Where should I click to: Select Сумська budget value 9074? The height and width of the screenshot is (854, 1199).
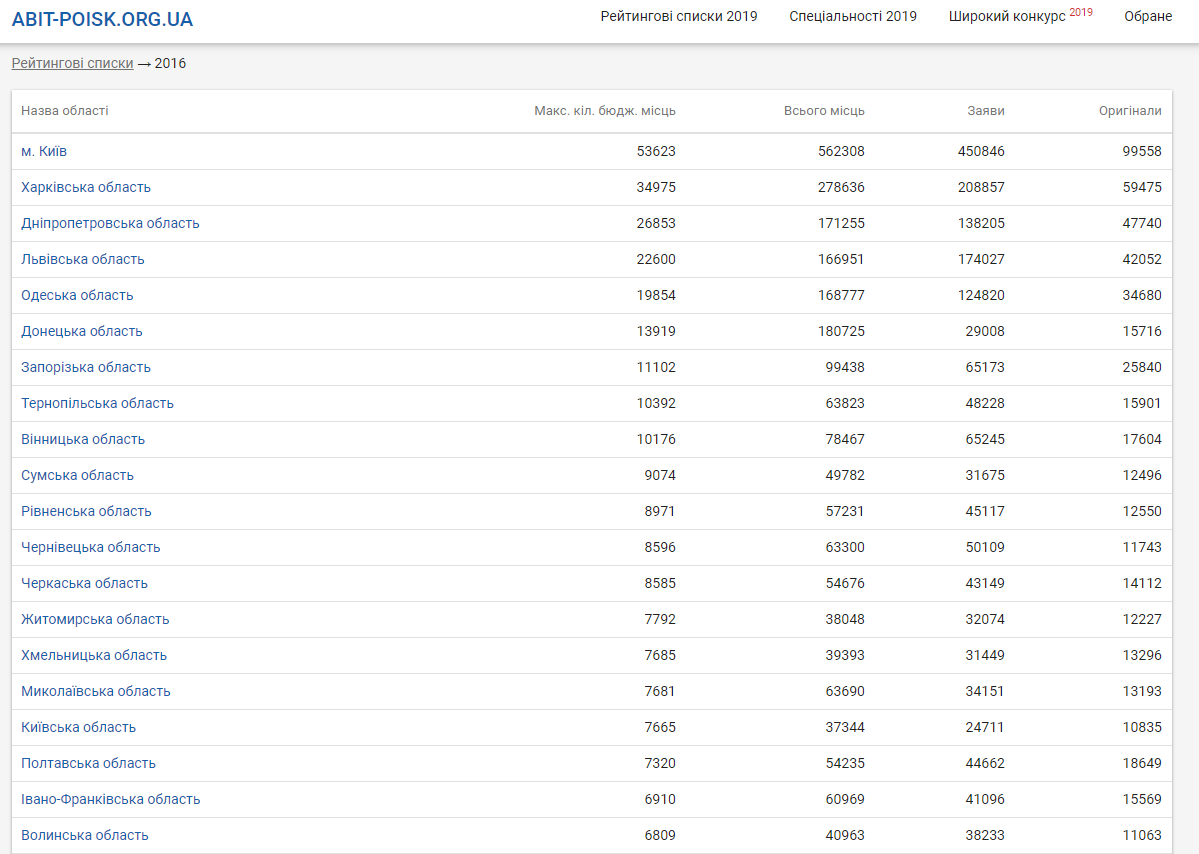click(x=660, y=475)
